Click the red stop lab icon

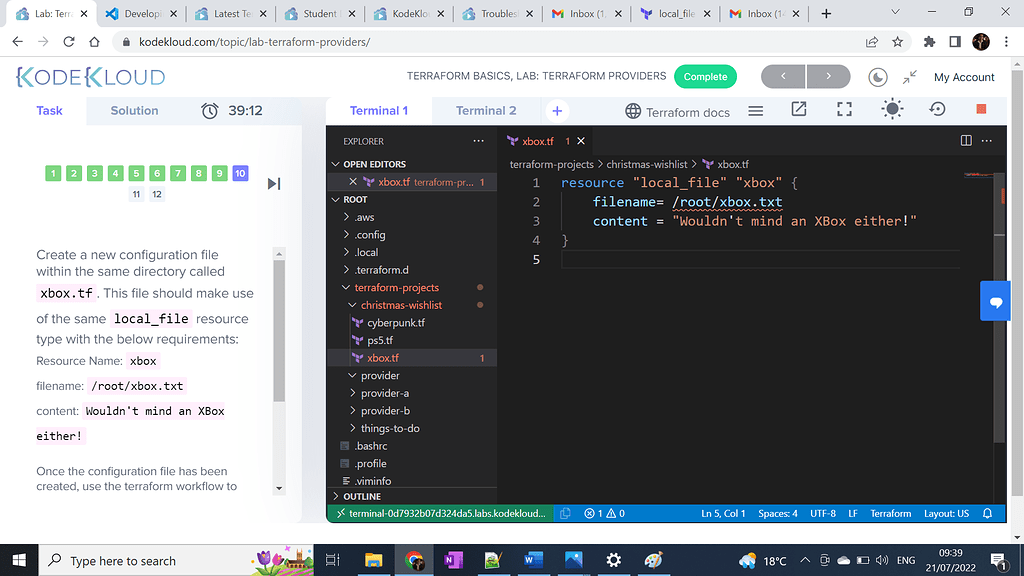(981, 110)
